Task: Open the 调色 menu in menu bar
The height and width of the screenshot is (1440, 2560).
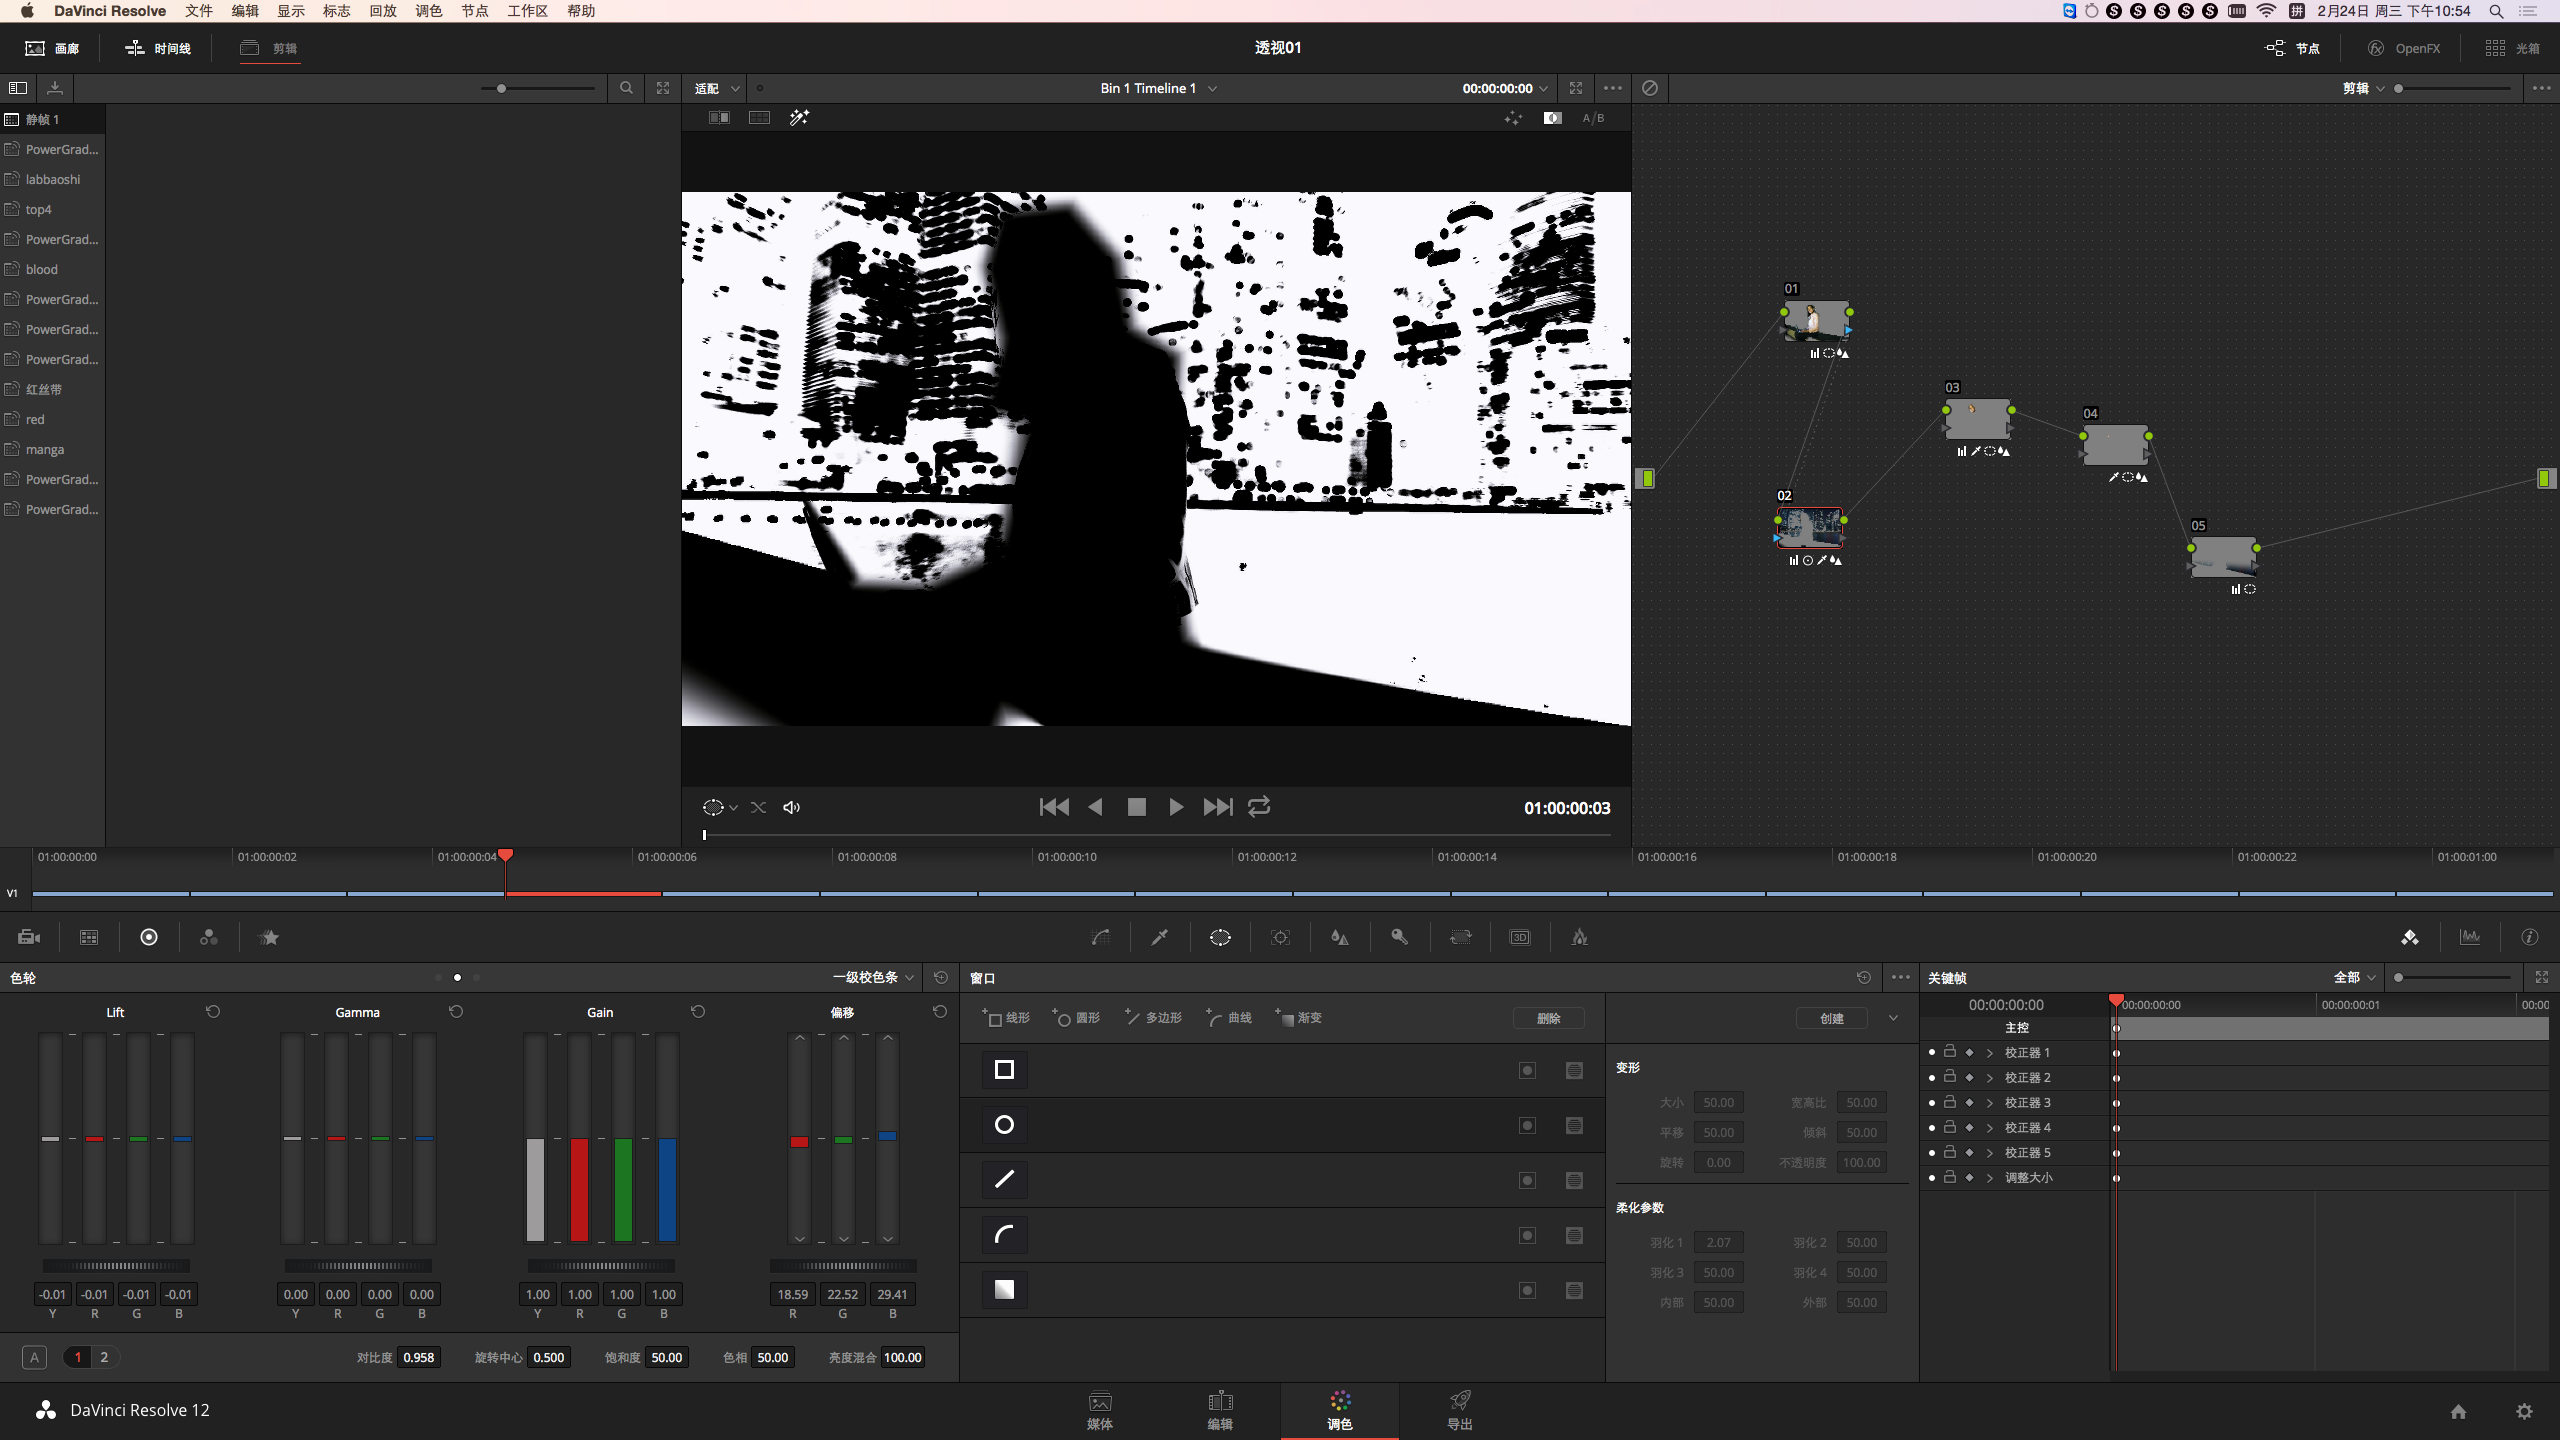Action: pyautogui.click(x=428, y=11)
